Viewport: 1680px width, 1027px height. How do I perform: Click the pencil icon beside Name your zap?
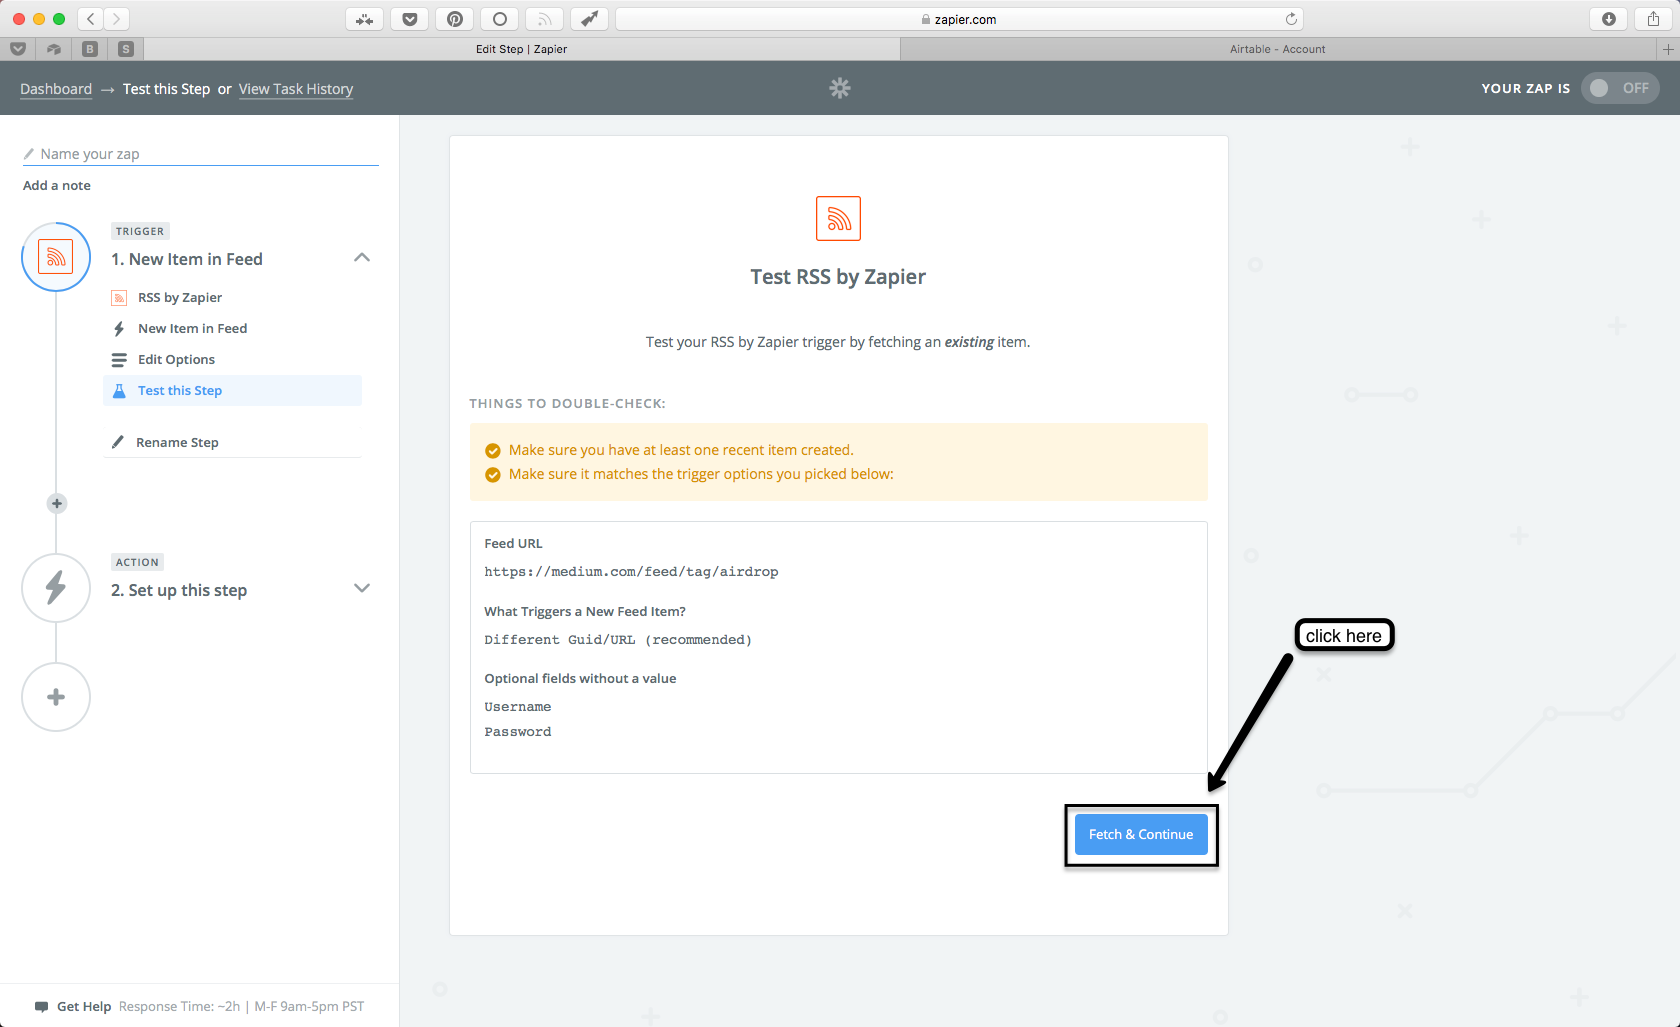29,154
